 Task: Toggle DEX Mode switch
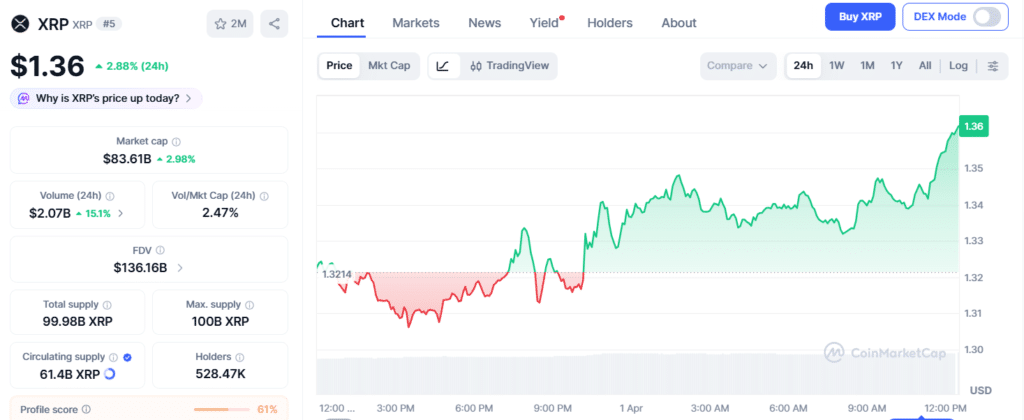[986, 17]
